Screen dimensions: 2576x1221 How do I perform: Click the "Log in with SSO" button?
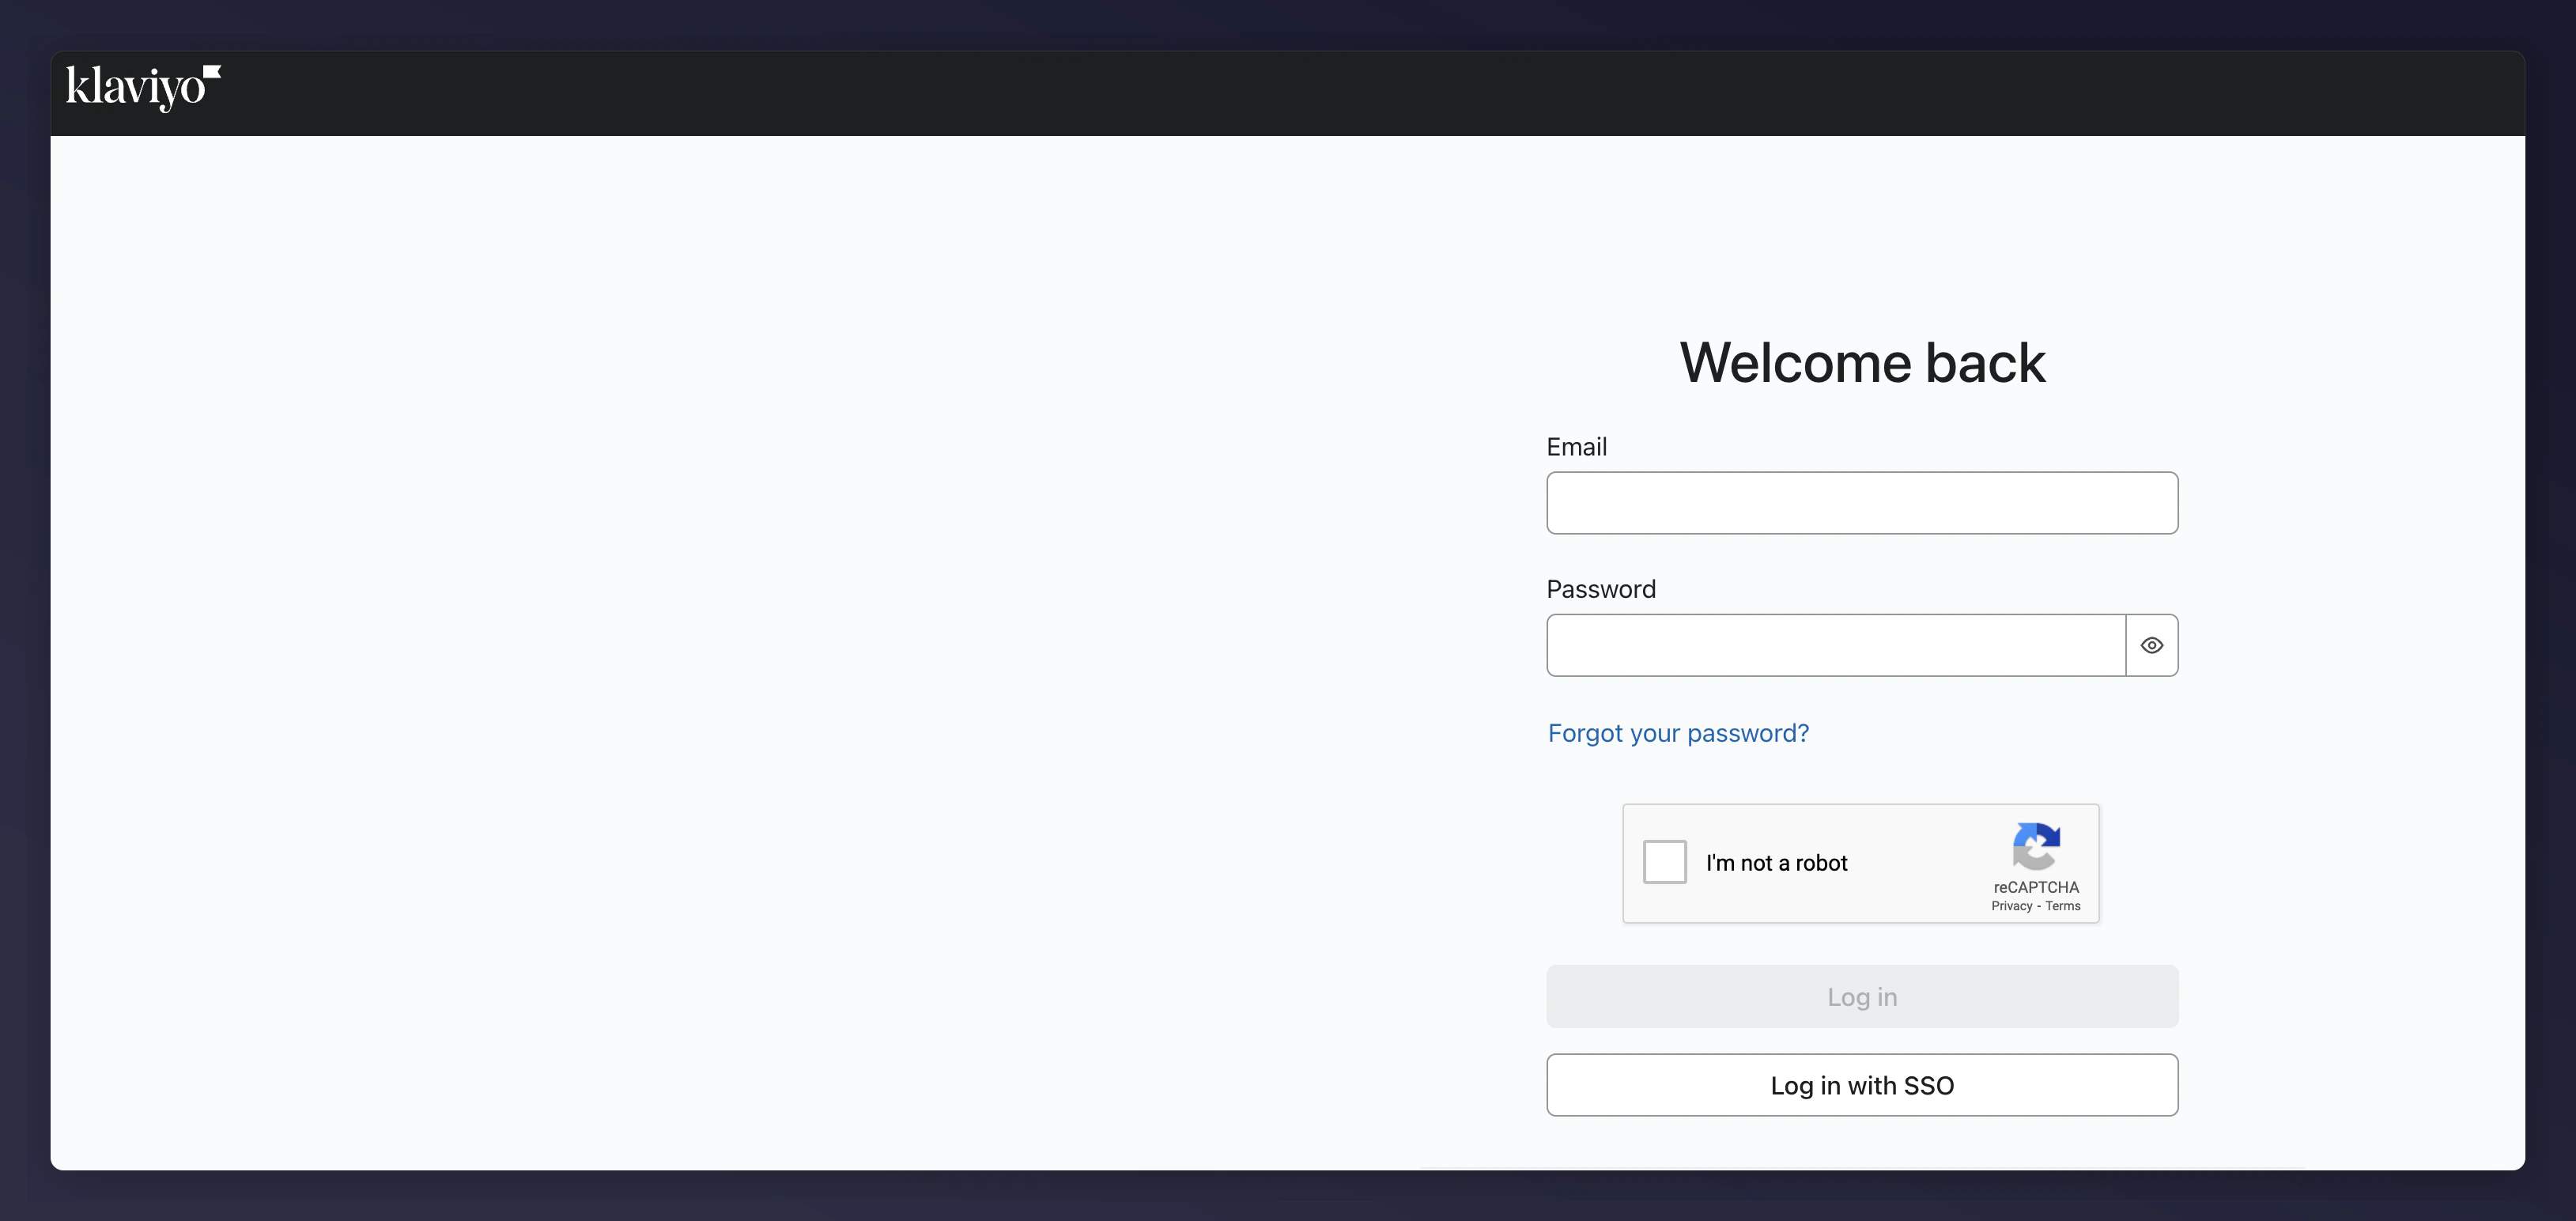1862,1085
